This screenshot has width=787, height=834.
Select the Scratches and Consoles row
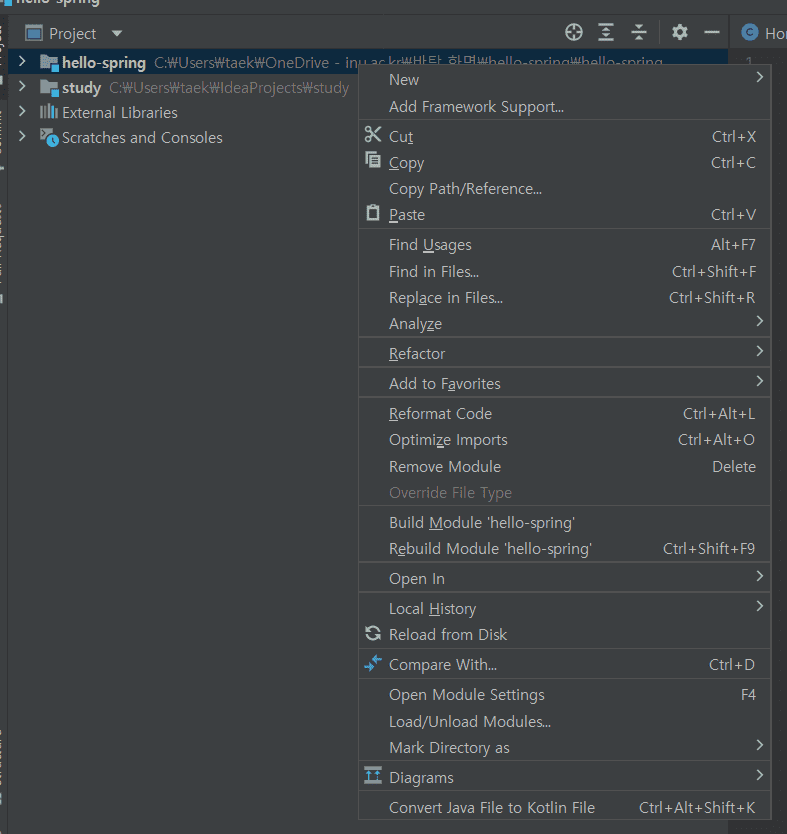point(183,137)
